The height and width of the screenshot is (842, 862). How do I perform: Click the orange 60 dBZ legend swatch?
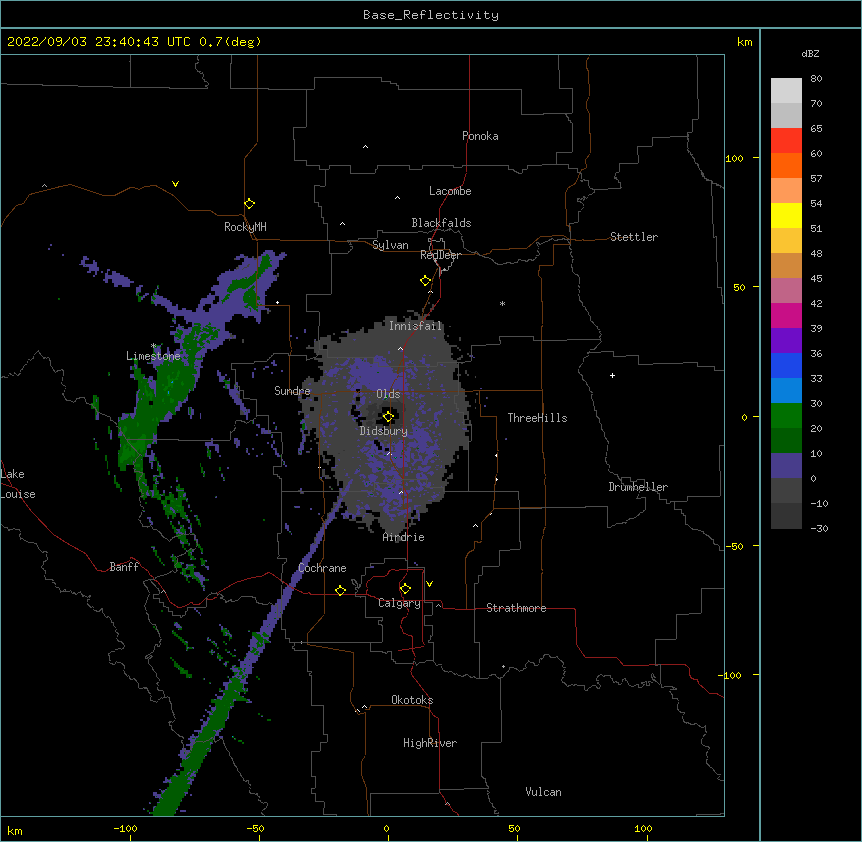click(786, 165)
